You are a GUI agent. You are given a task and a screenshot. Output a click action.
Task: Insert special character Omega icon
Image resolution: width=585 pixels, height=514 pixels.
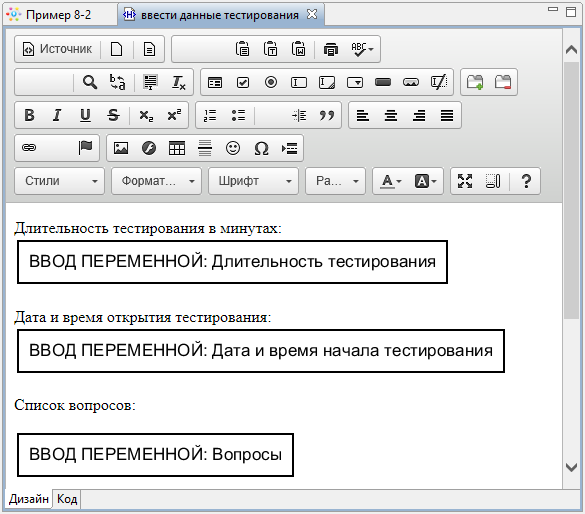[261, 148]
